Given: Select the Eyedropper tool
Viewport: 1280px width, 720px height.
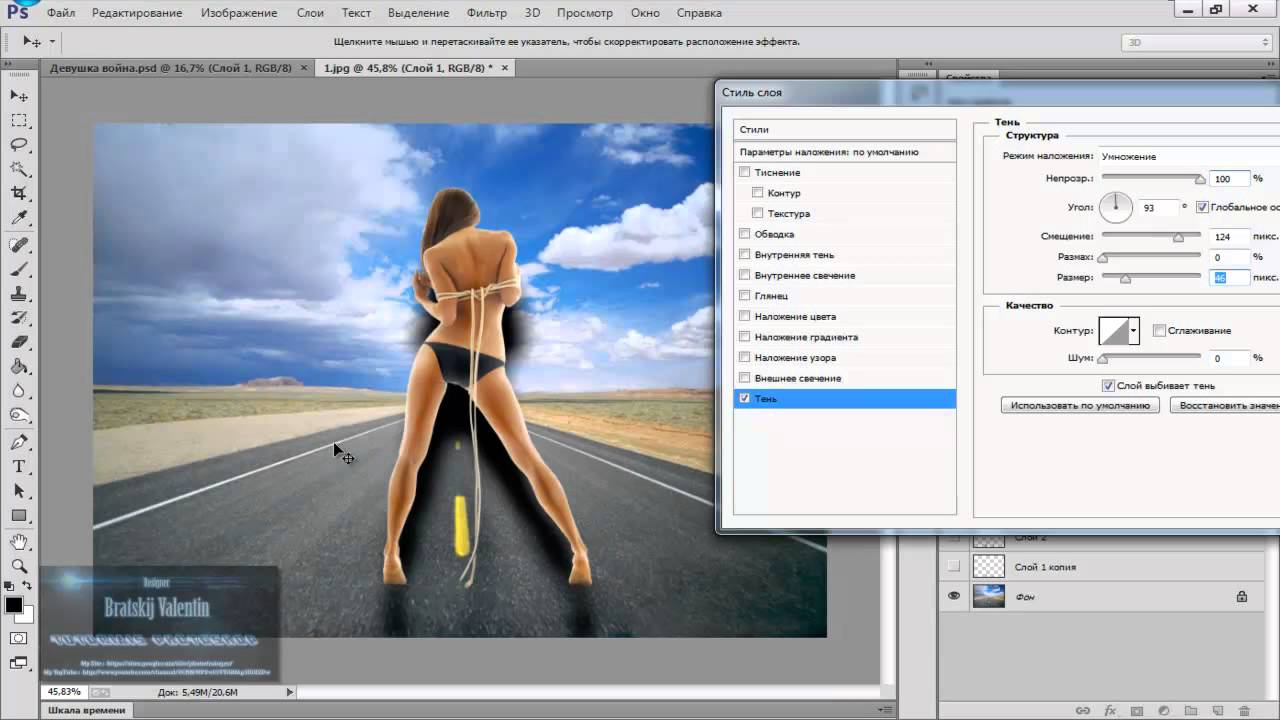Looking at the screenshot, I should (x=19, y=218).
